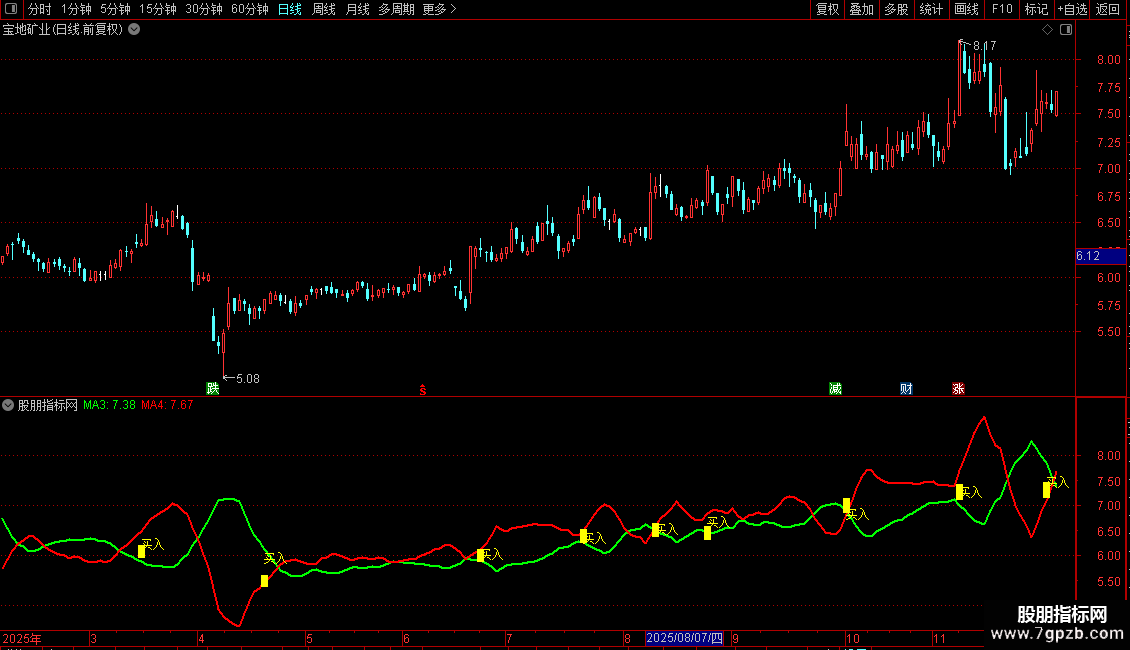The width and height of the screenshot is (1130, 650).
Task: Click the MA4: 7.67 indicator value
Action: click(x=167, y=405)
